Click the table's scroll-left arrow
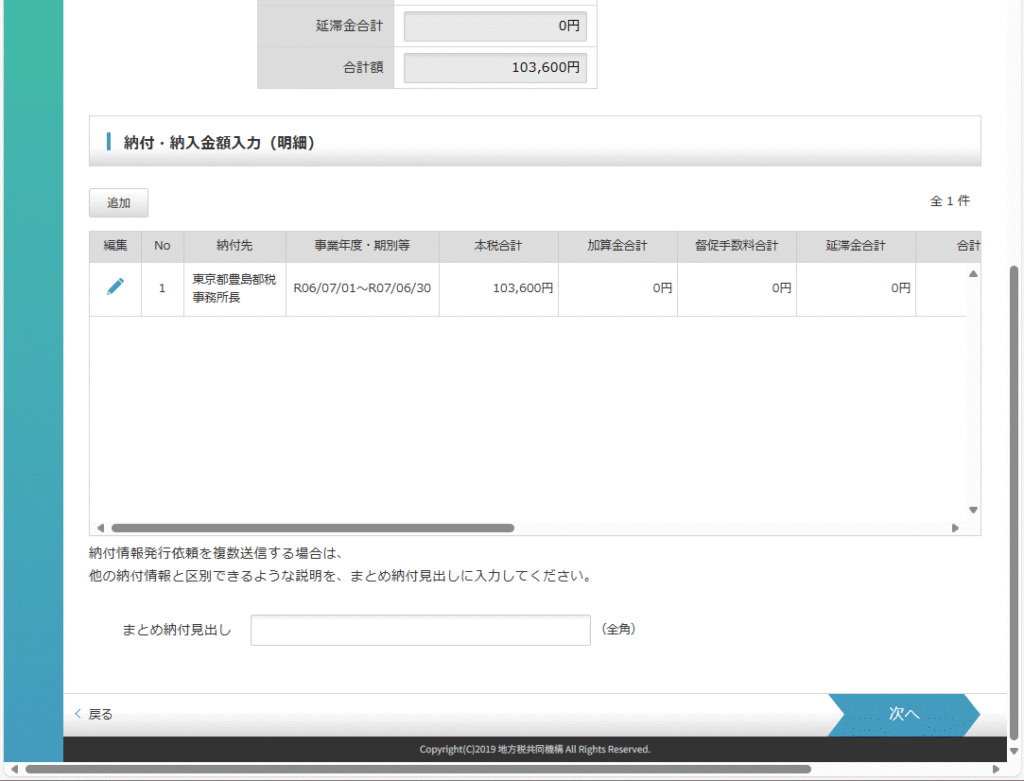Image resolution: width=1024 pixels, height=781 pixels. point(100,528)
